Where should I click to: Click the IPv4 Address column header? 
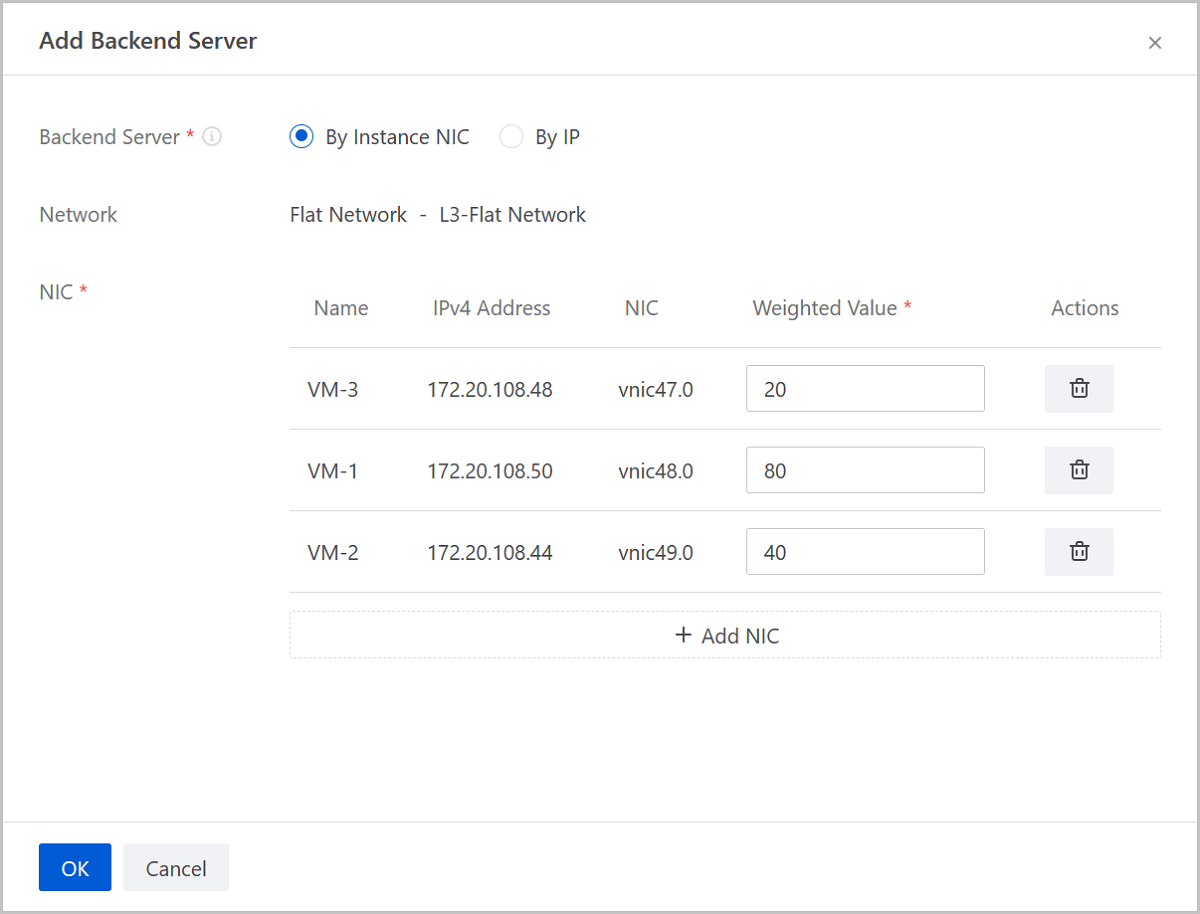coord(491,308)
